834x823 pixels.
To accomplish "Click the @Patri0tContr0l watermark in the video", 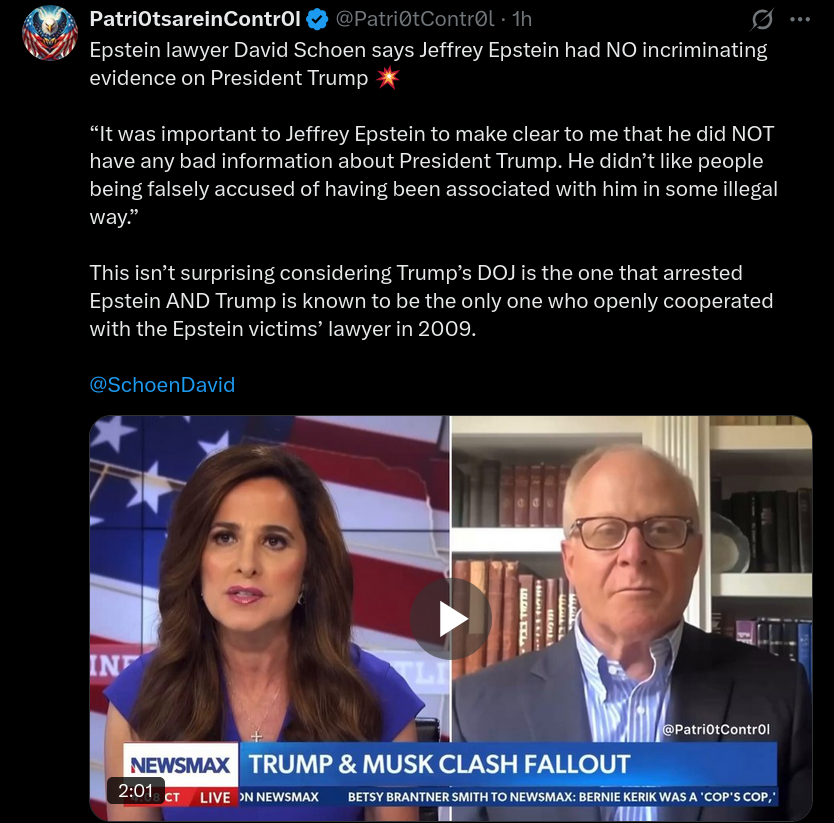I will coord(716,729).
